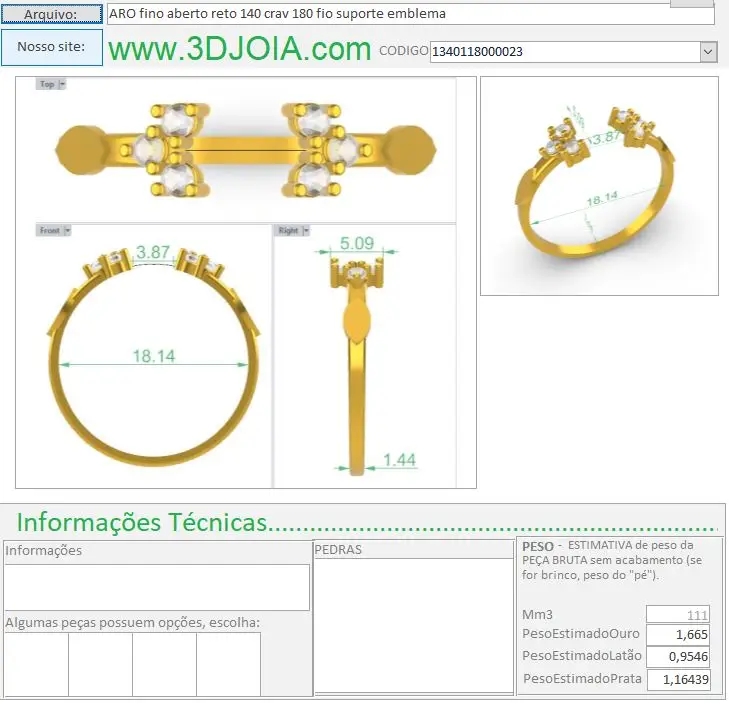The width and height of the screenshot is (729, 703).
Task: Click the CODIGO label
Action: tap(404, 51)
